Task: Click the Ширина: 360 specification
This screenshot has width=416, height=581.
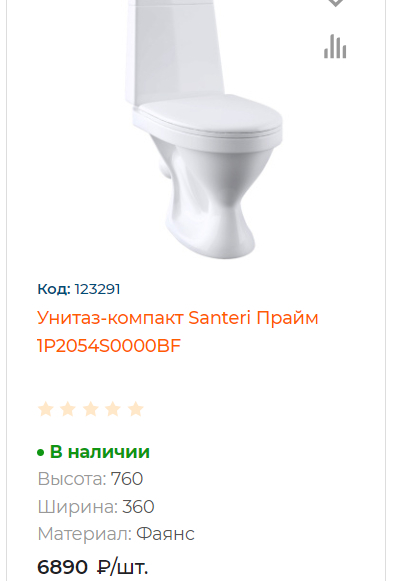Action: [x=96, y=507]
